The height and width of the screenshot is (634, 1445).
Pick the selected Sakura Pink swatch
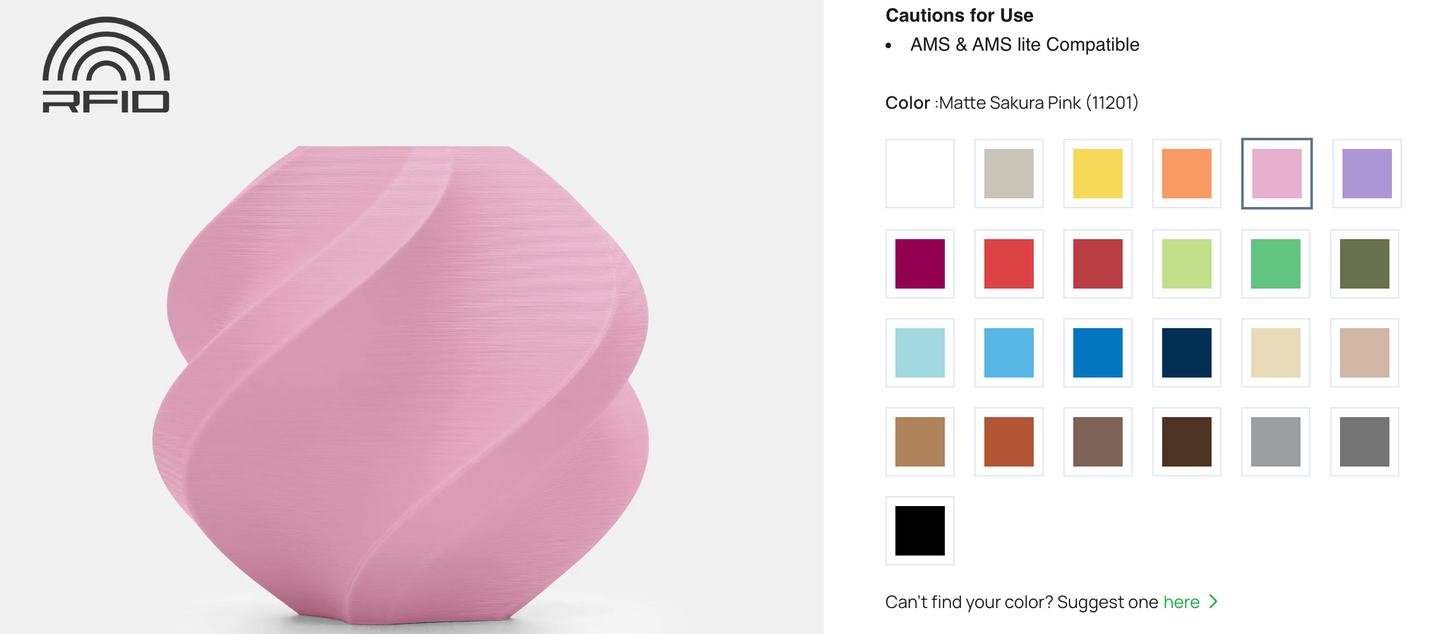pos(1277,174)
